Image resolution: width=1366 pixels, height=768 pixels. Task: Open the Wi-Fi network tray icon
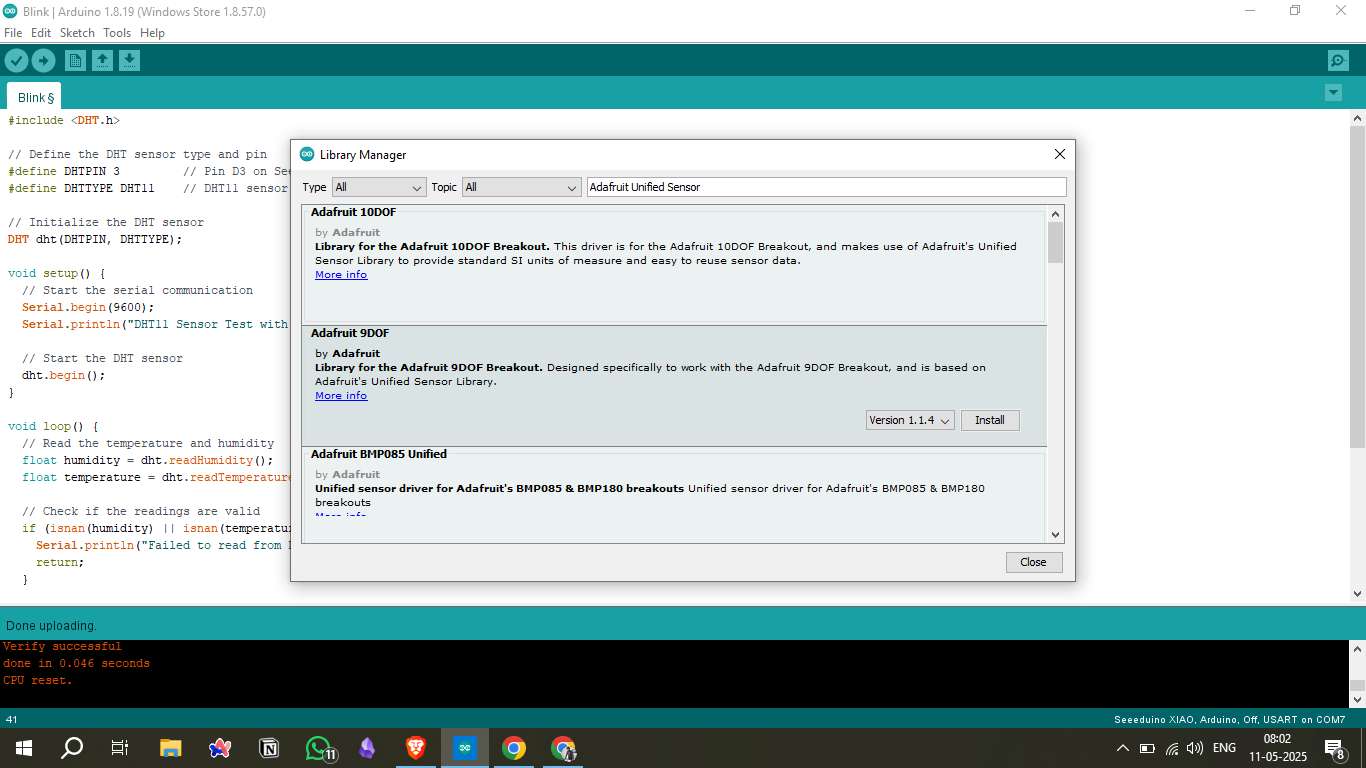(x=1171, y=748)
